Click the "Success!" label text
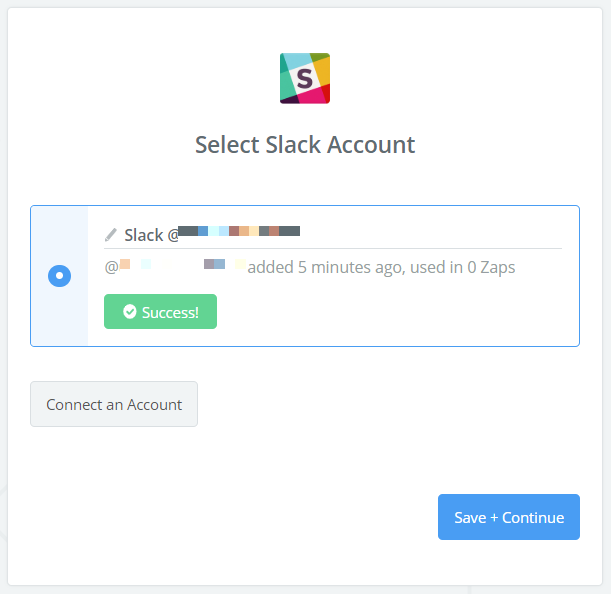Screen dimensions: 611x594 [170, 312]
